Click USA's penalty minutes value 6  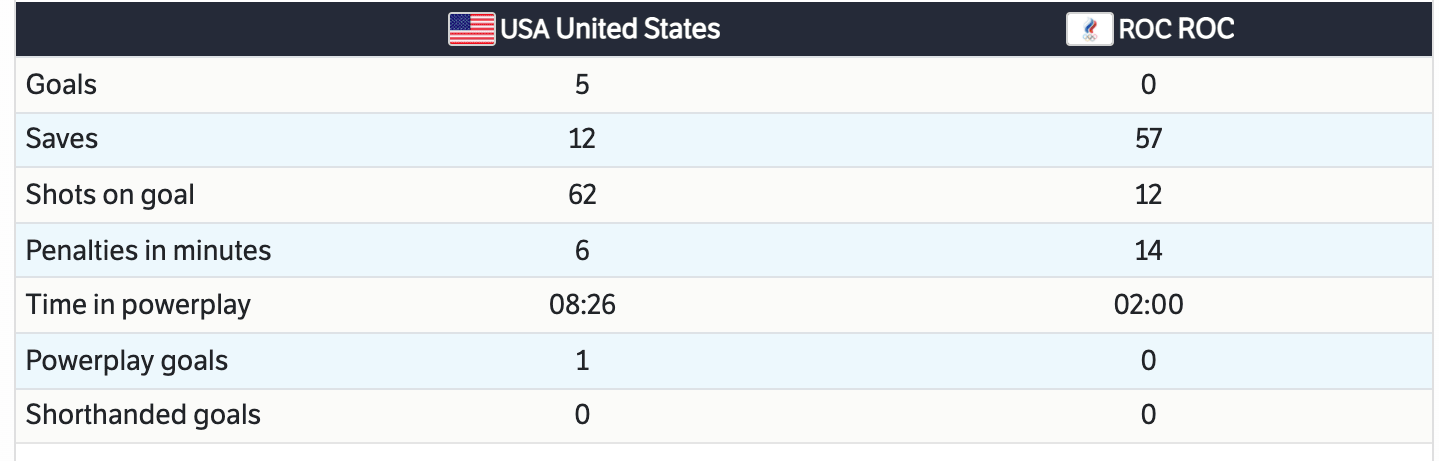[582, 250]
